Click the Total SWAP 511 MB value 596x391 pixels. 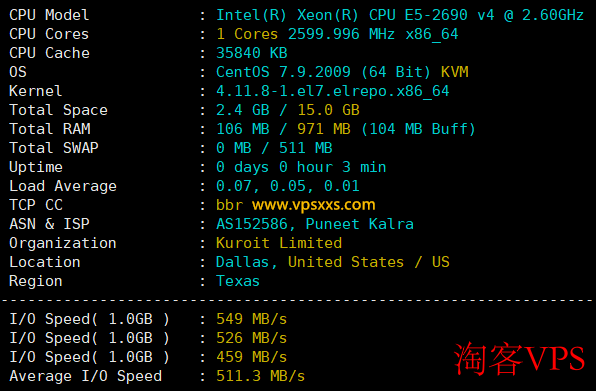point(306,148)
